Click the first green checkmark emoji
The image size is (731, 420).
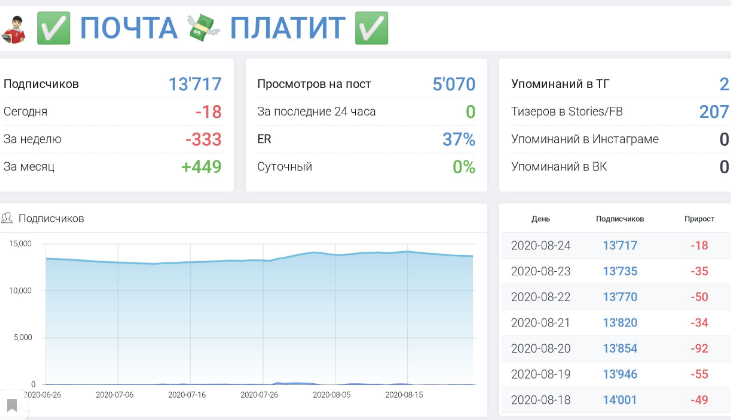click(54, 28)
